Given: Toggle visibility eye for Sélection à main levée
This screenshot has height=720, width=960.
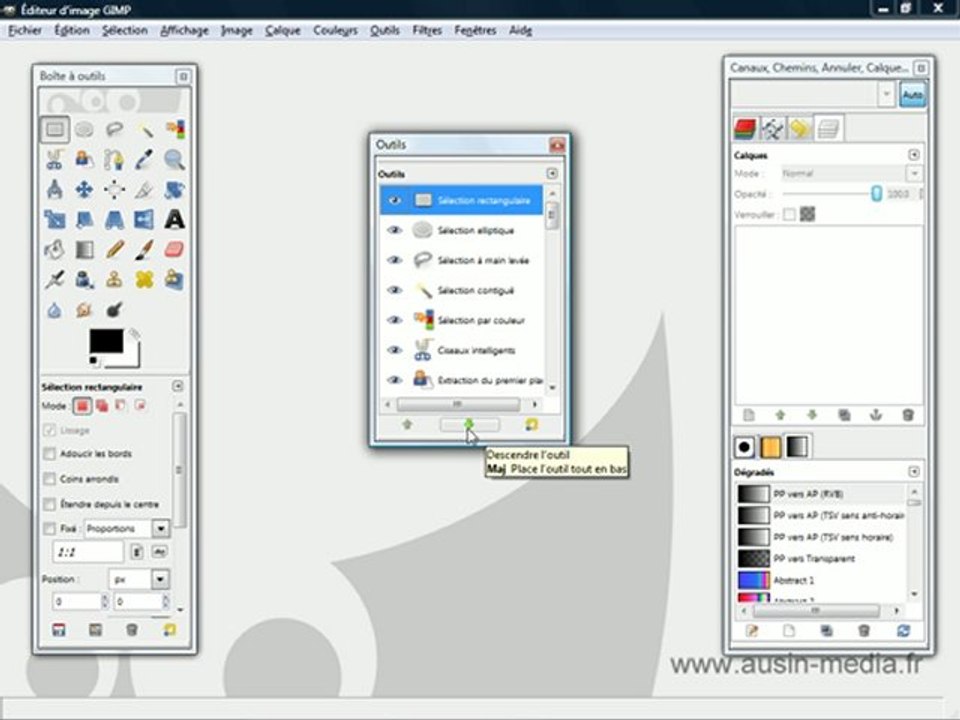Looking at the screenshot, I should 395,260.
